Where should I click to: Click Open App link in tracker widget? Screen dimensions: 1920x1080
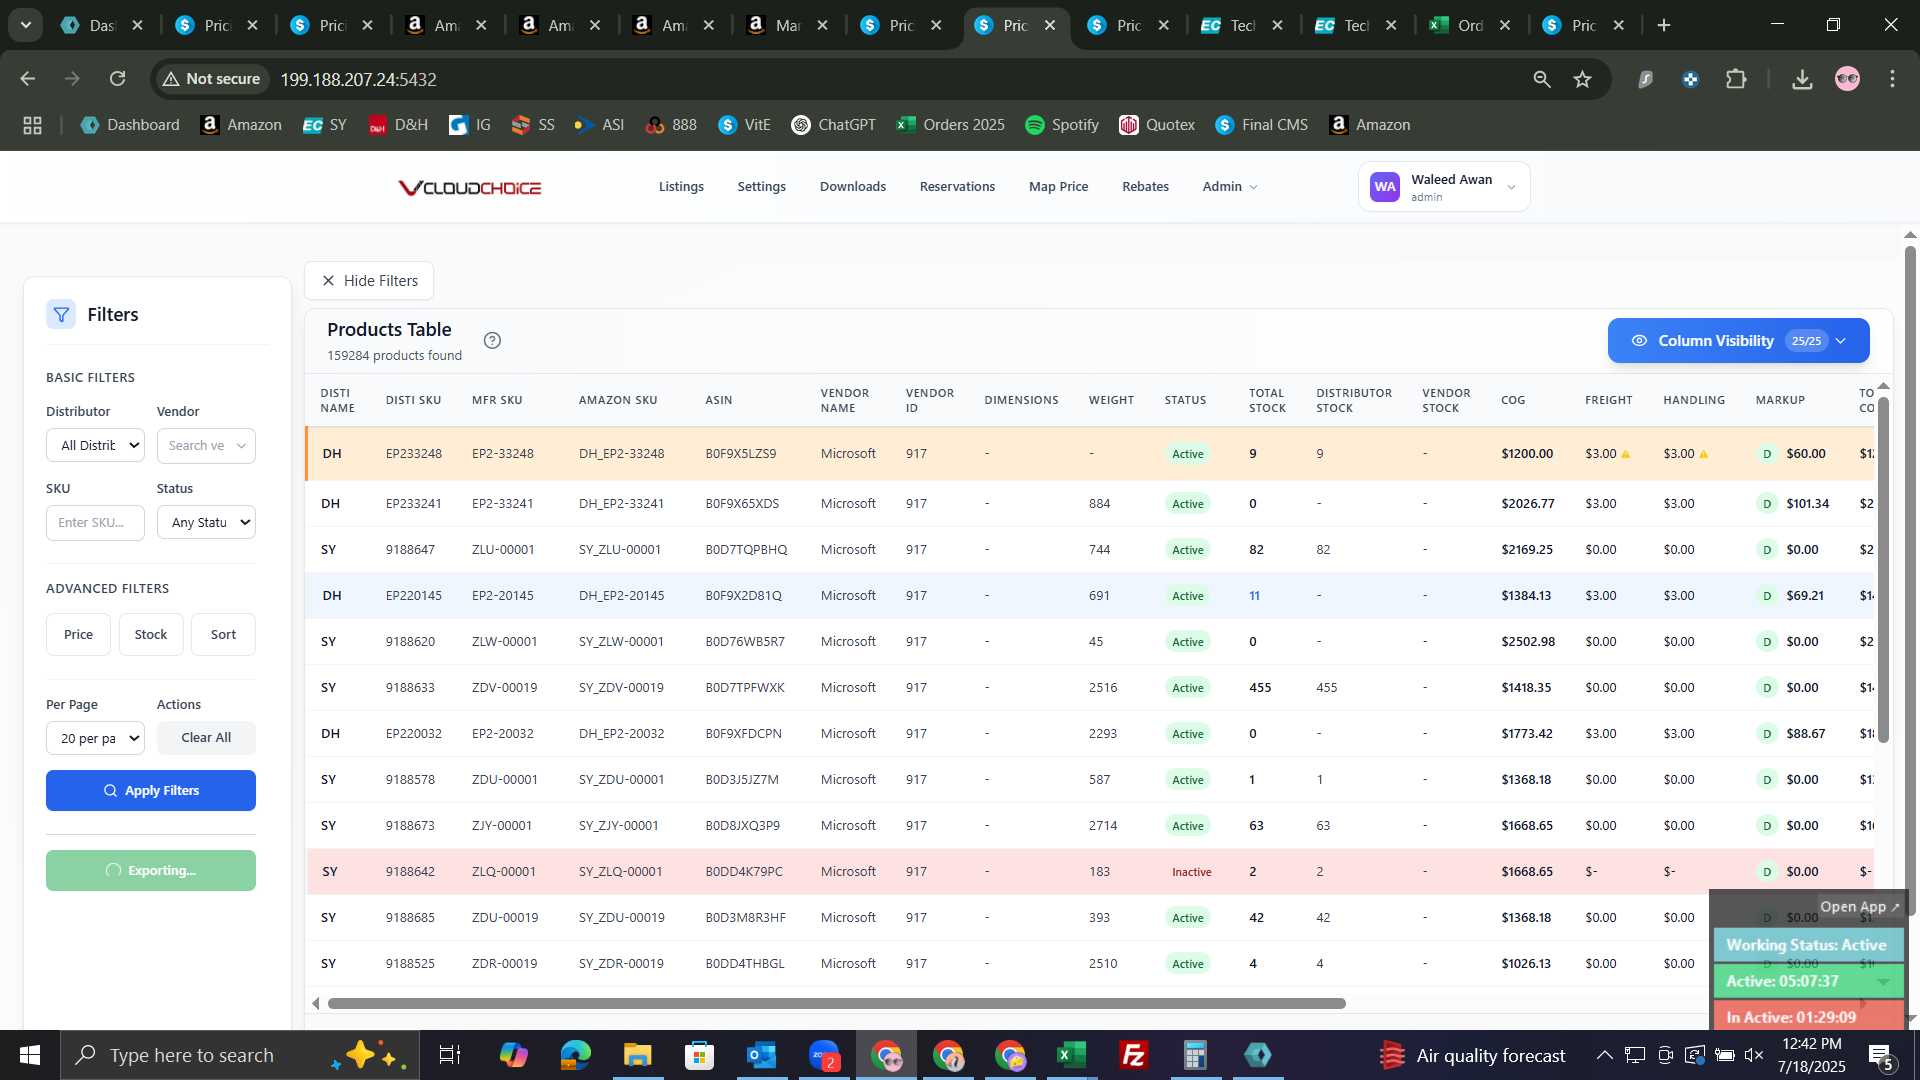coord(1859,907)
